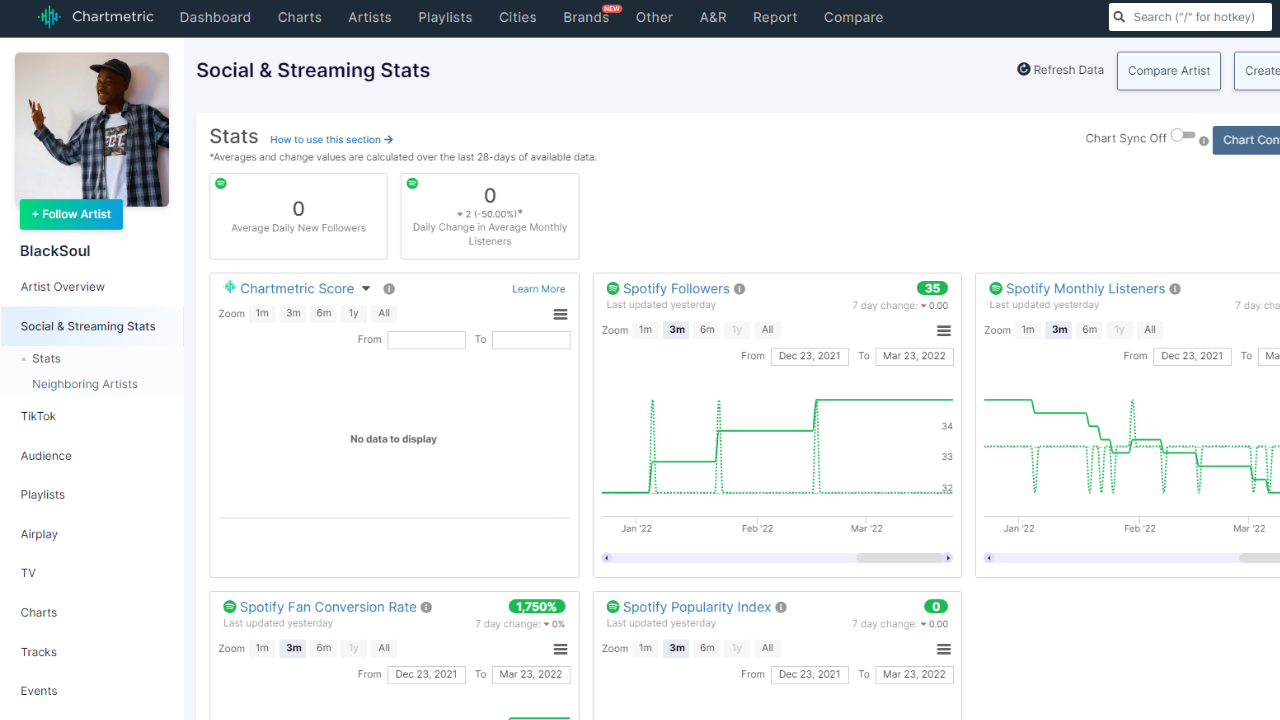
Task: Click info icon beside Spotify Popularity Index
Action: 781,607
